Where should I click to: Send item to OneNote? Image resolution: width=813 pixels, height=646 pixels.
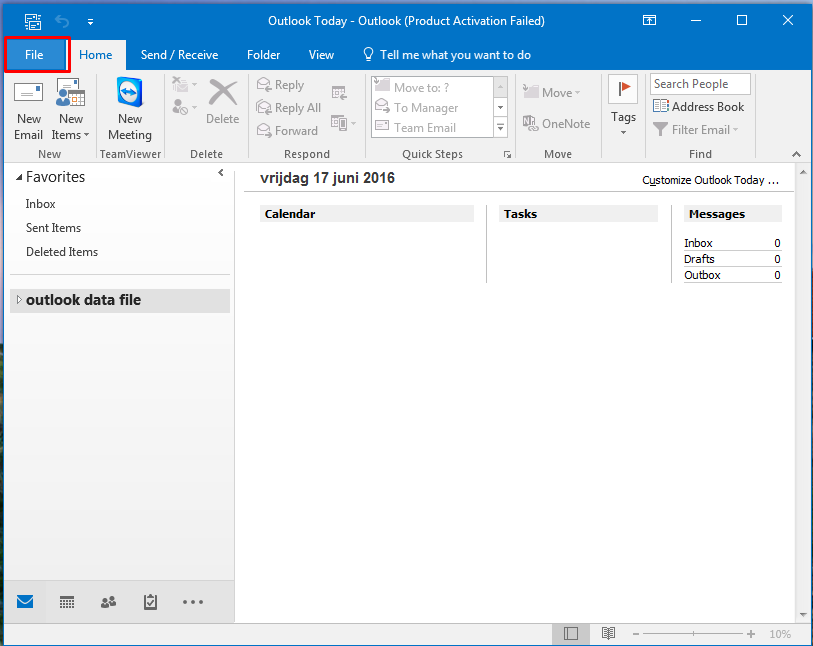556,123
